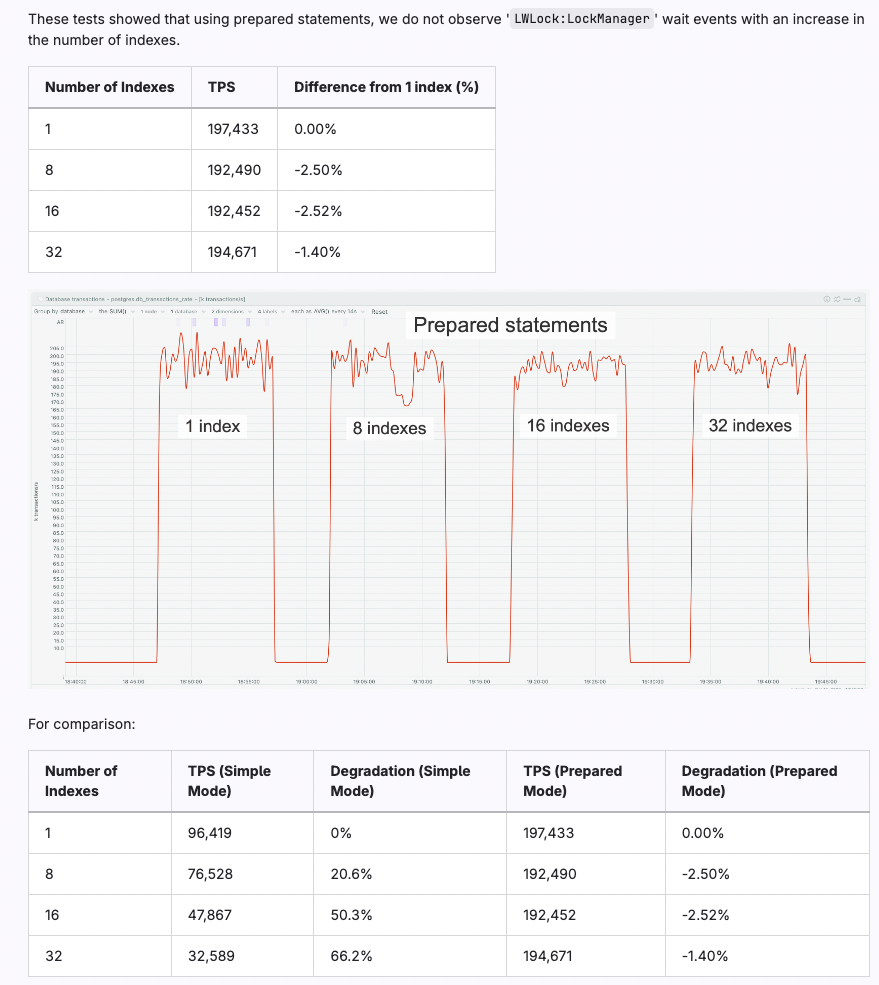Click the info icon in chart header
This screenshot has height=985, width=879.
tap(827, 298)
